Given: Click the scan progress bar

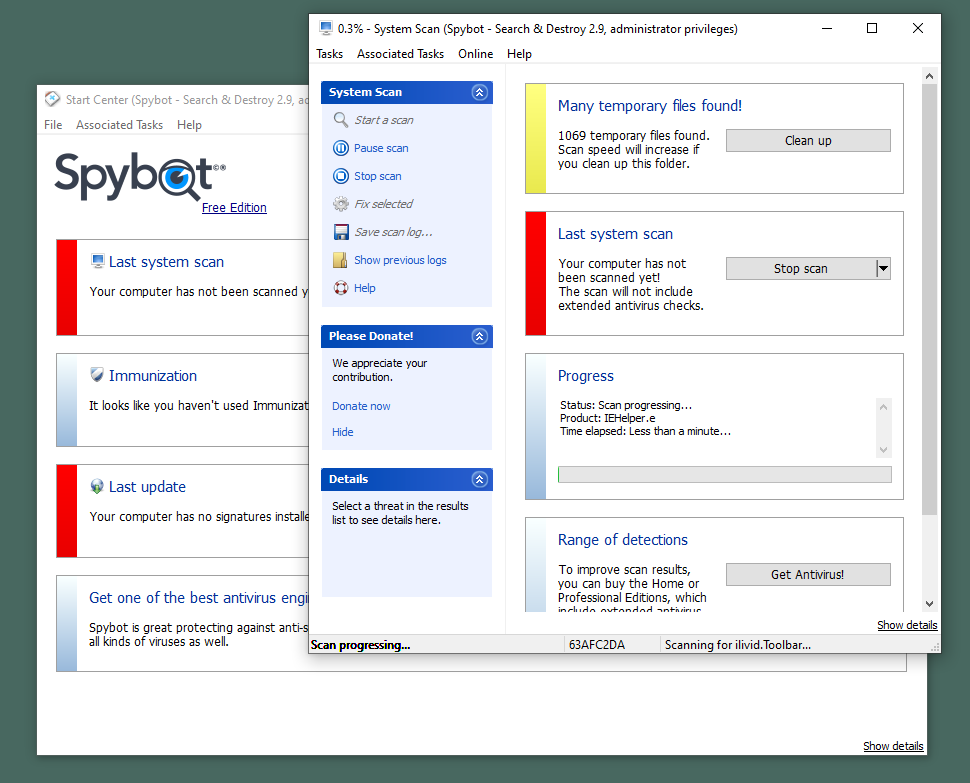Looking at the screenshot, I should pos(724,474).
